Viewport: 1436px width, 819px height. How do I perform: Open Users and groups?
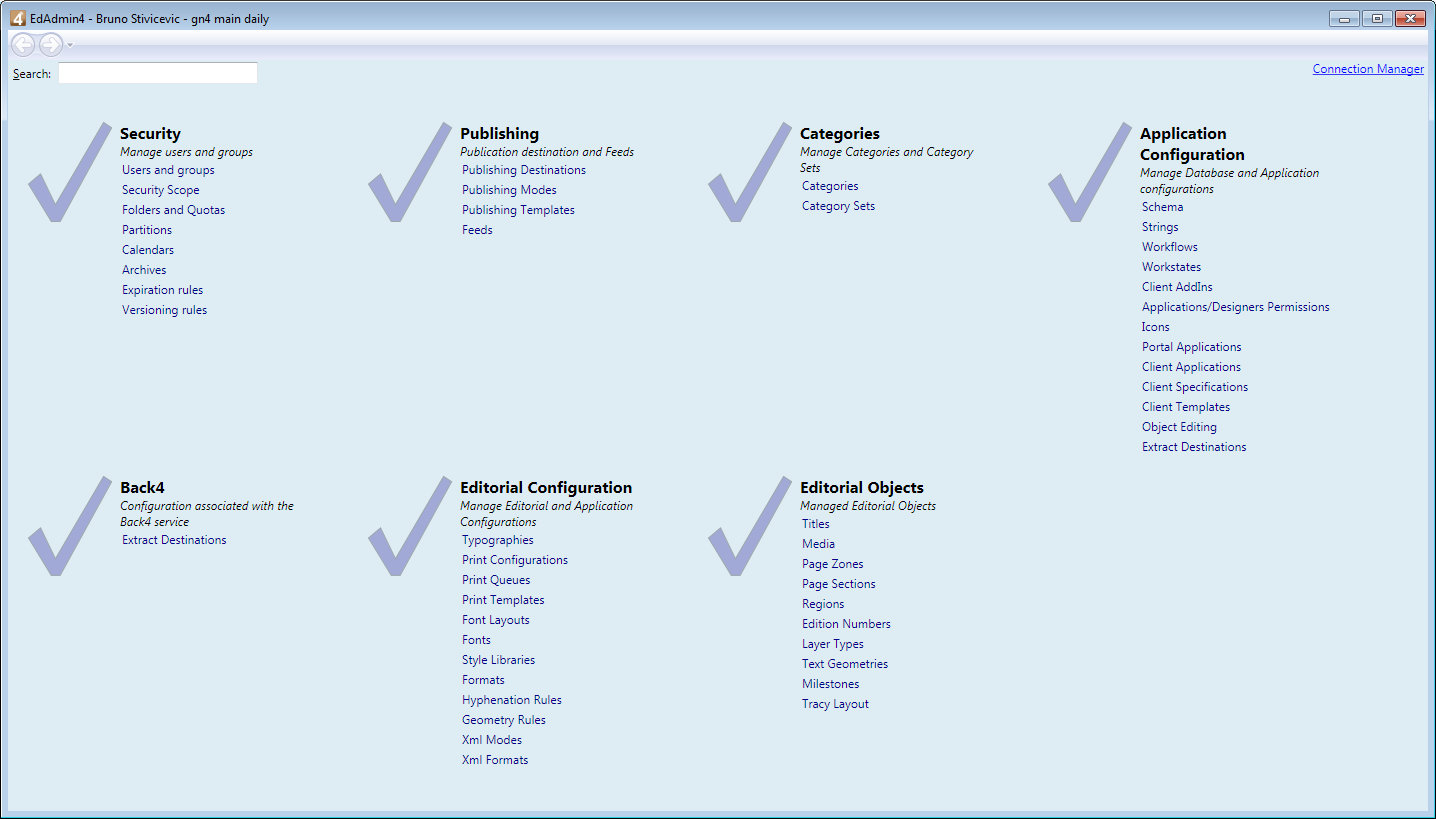(x=168, y=170)
